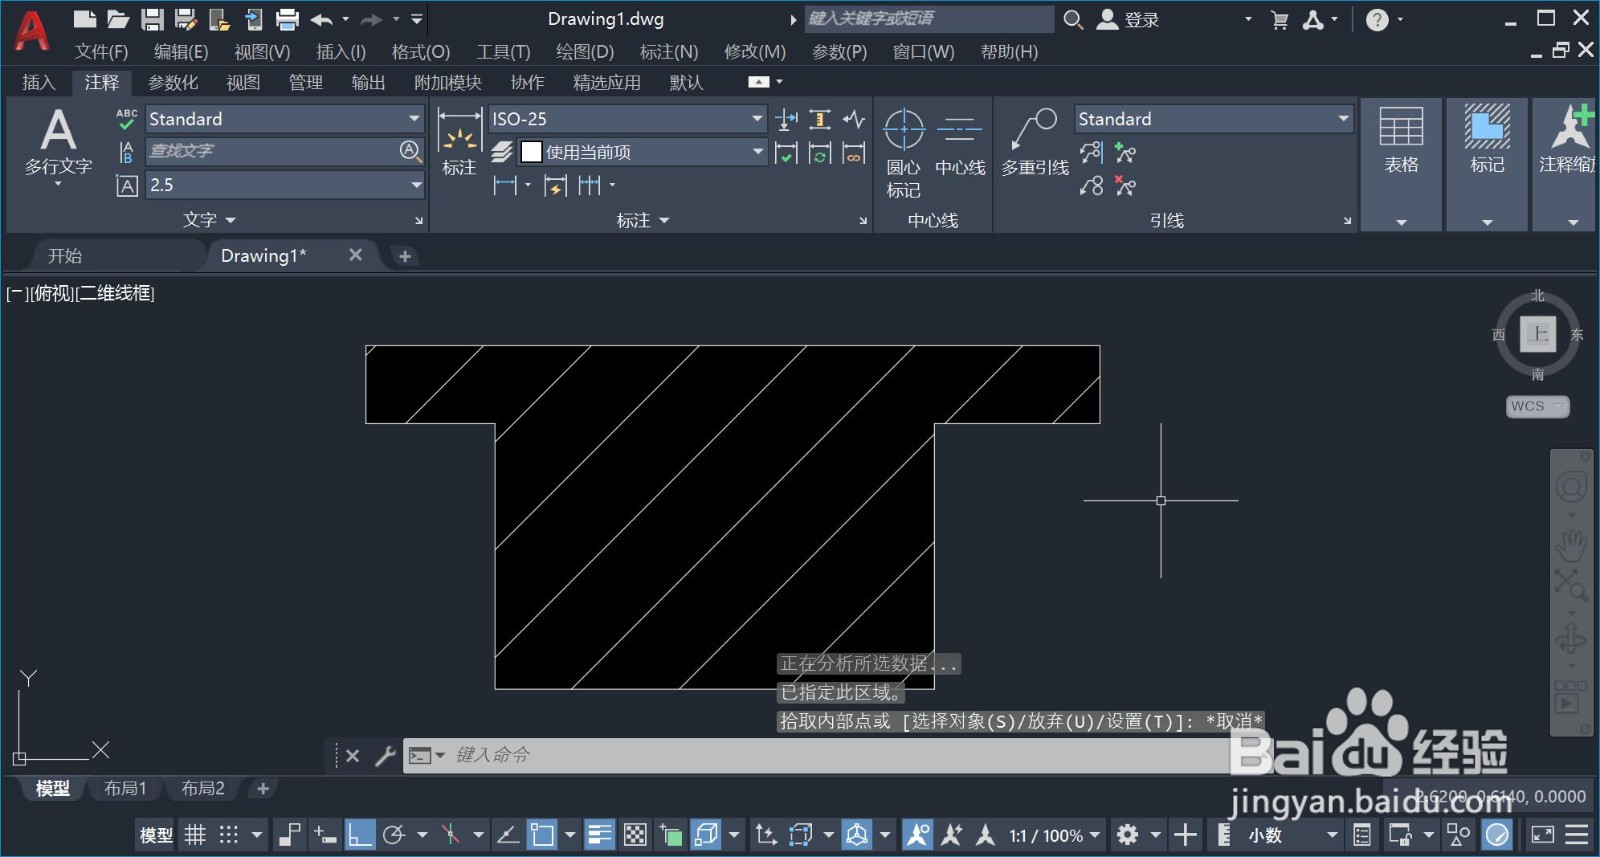This screenshot has width=1600, height=857.
Task: Open the 绘图(D) menu
Action: [x=585, y=51]
